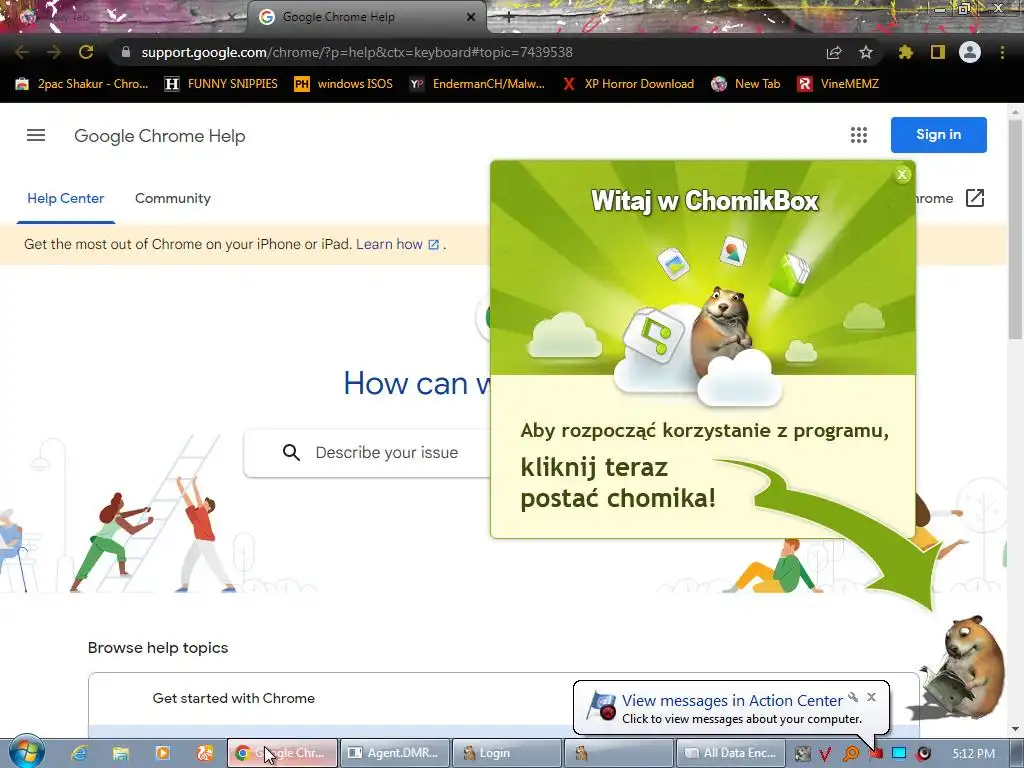
Task: Switch to the Community tab
Action: click(x=172, y=199)
